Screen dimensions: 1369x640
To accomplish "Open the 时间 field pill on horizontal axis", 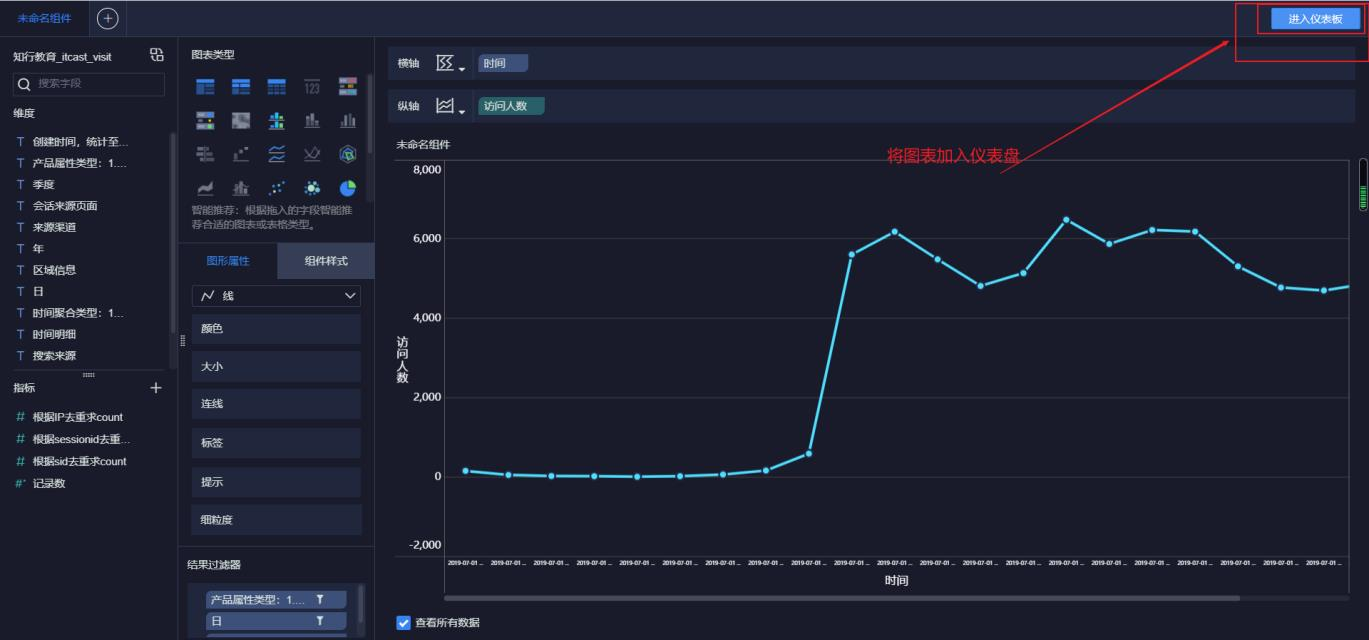I will (503, 64).
